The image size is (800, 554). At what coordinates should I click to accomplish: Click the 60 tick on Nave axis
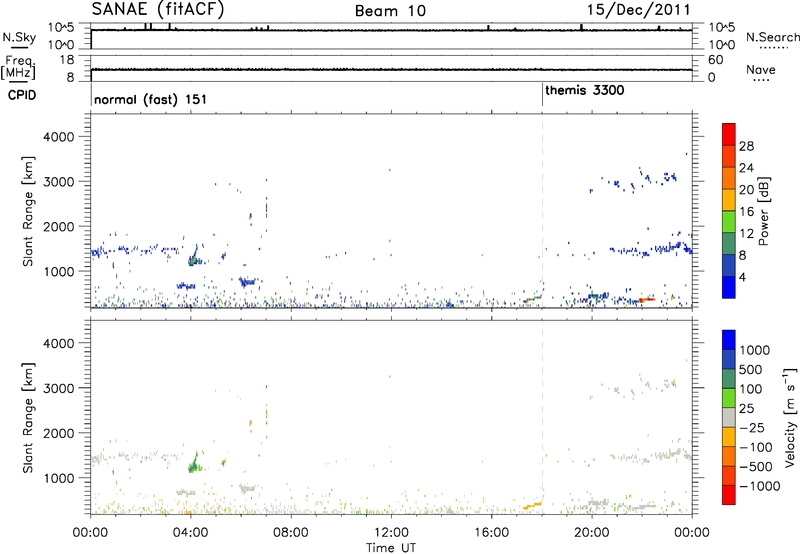coord(715,60)
